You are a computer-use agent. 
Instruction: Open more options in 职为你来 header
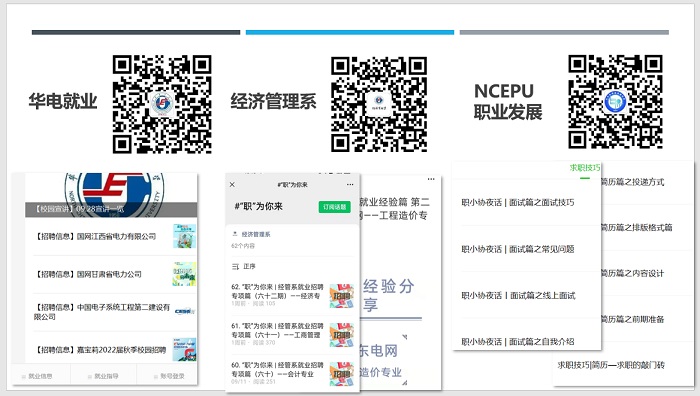point(350,184)
